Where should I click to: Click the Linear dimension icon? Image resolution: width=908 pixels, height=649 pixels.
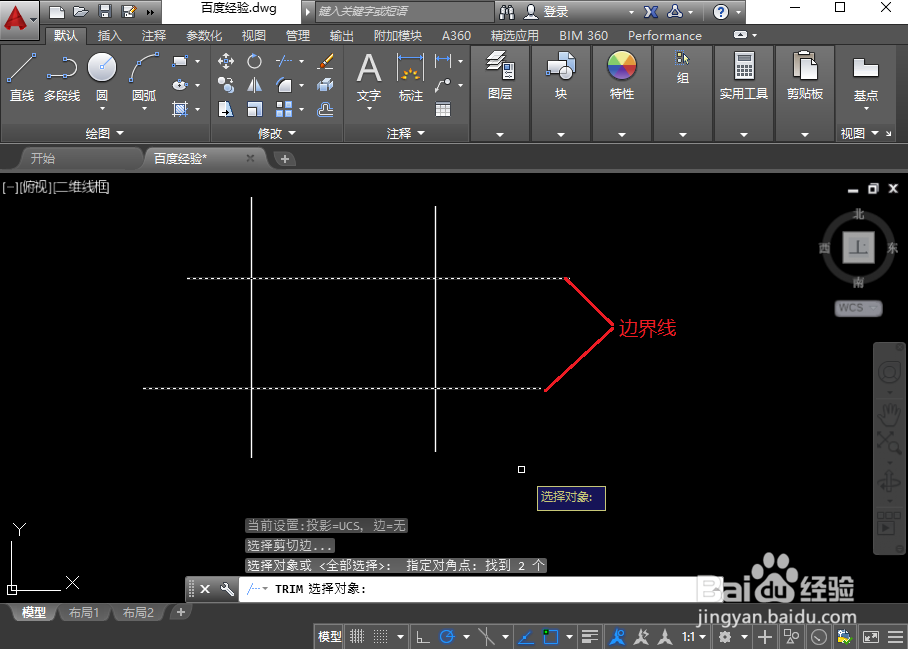pyautogui.click(x=443, y=60)
